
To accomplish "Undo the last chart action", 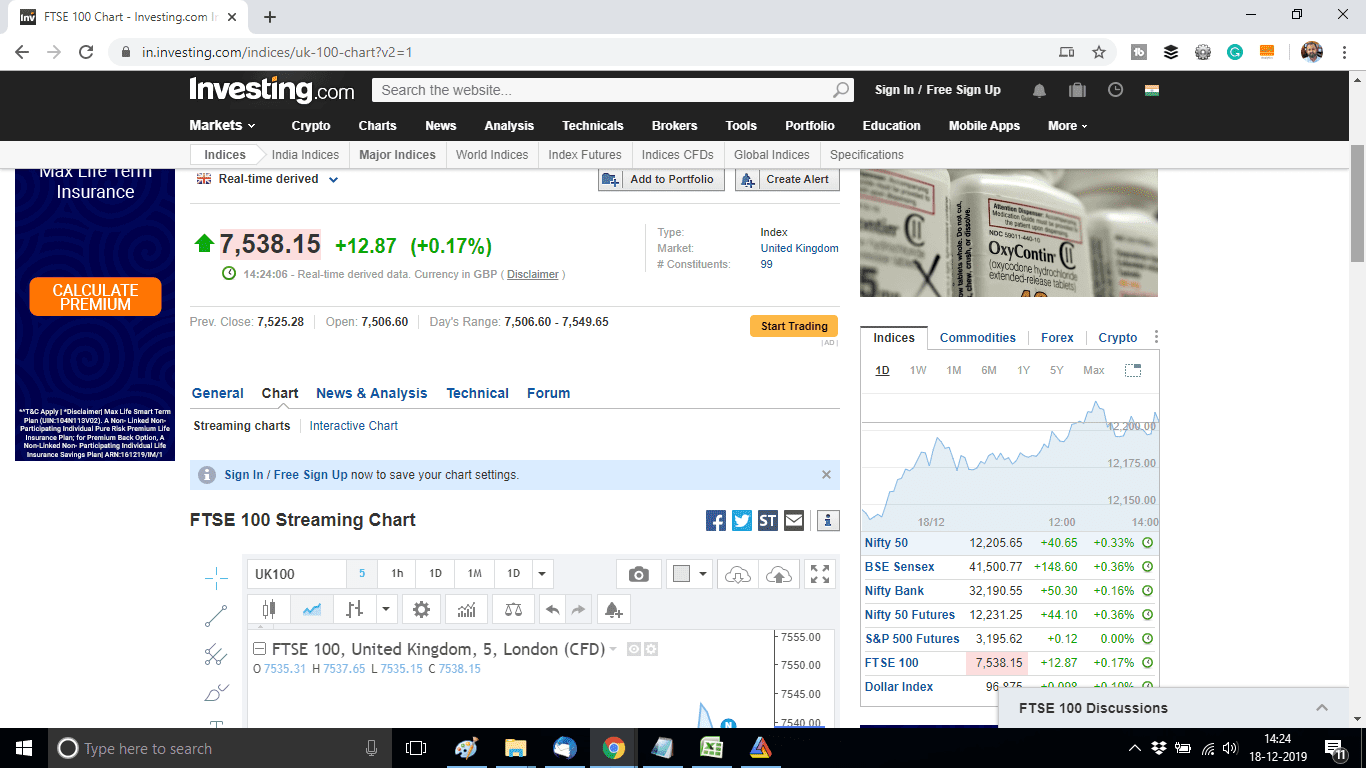I will point(552,609).
